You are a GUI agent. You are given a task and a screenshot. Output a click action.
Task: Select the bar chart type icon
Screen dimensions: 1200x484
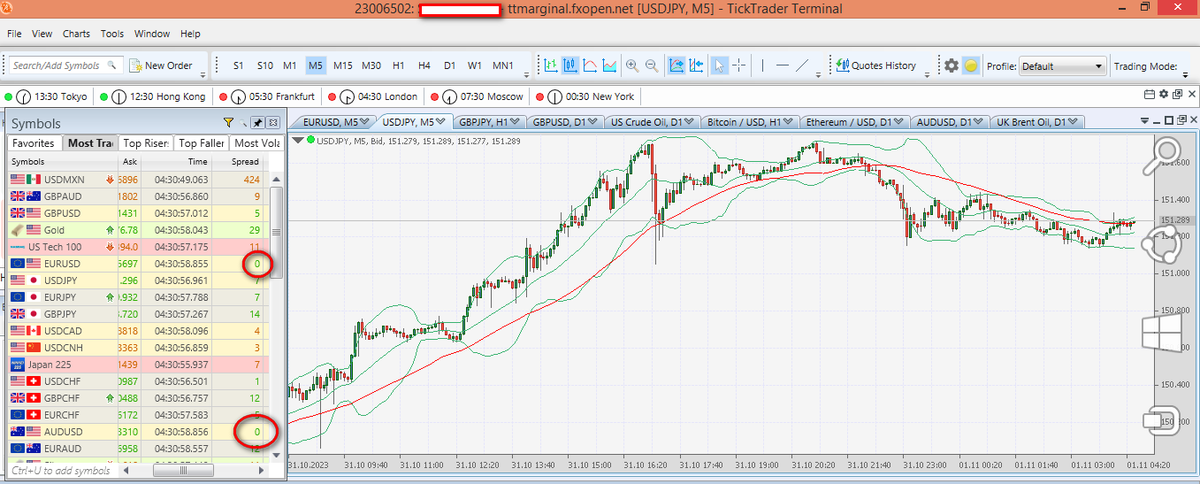tap(550, 66)
